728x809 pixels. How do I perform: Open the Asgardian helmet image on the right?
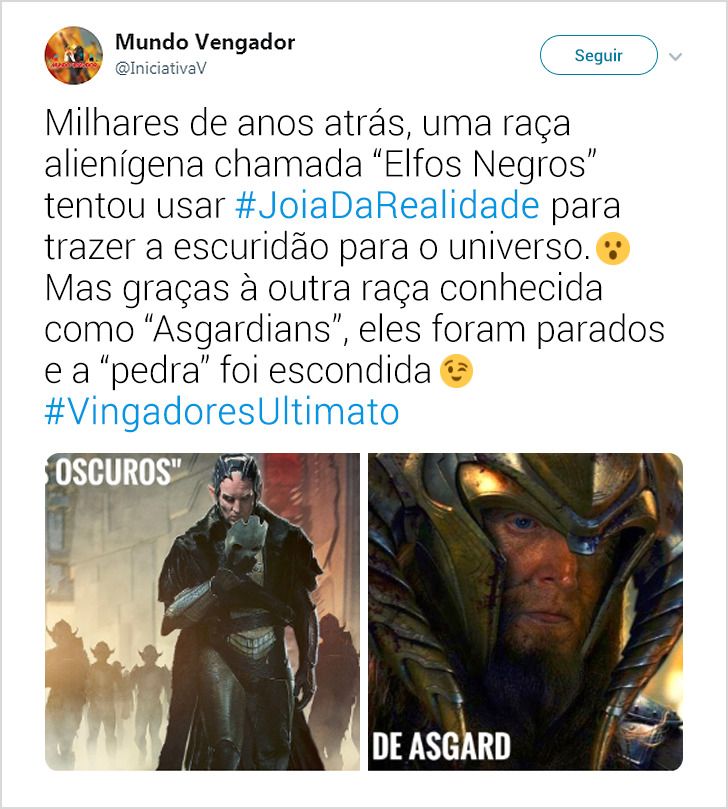[525, 611]
